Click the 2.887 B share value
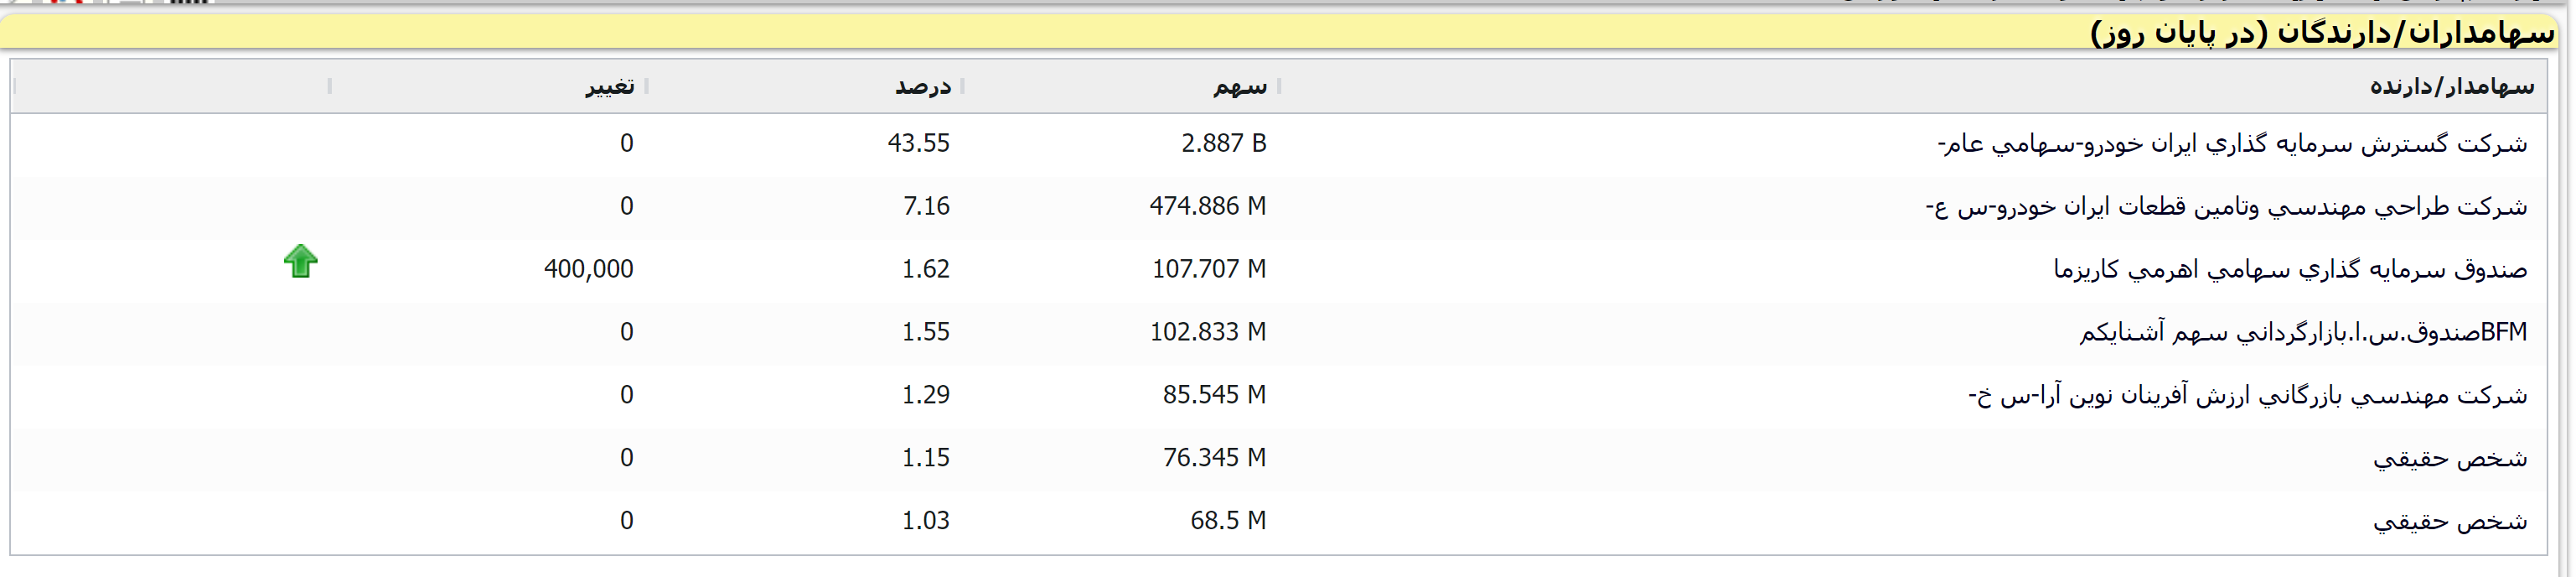2576x577 pixels. coord(1223,144)
